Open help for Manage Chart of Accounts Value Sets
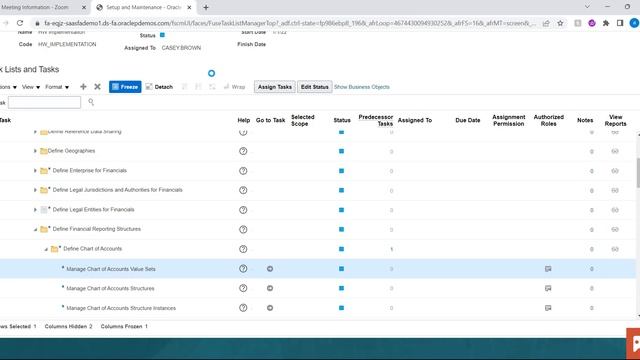Viewport: 640px width, 360px height. click(243, 269)
